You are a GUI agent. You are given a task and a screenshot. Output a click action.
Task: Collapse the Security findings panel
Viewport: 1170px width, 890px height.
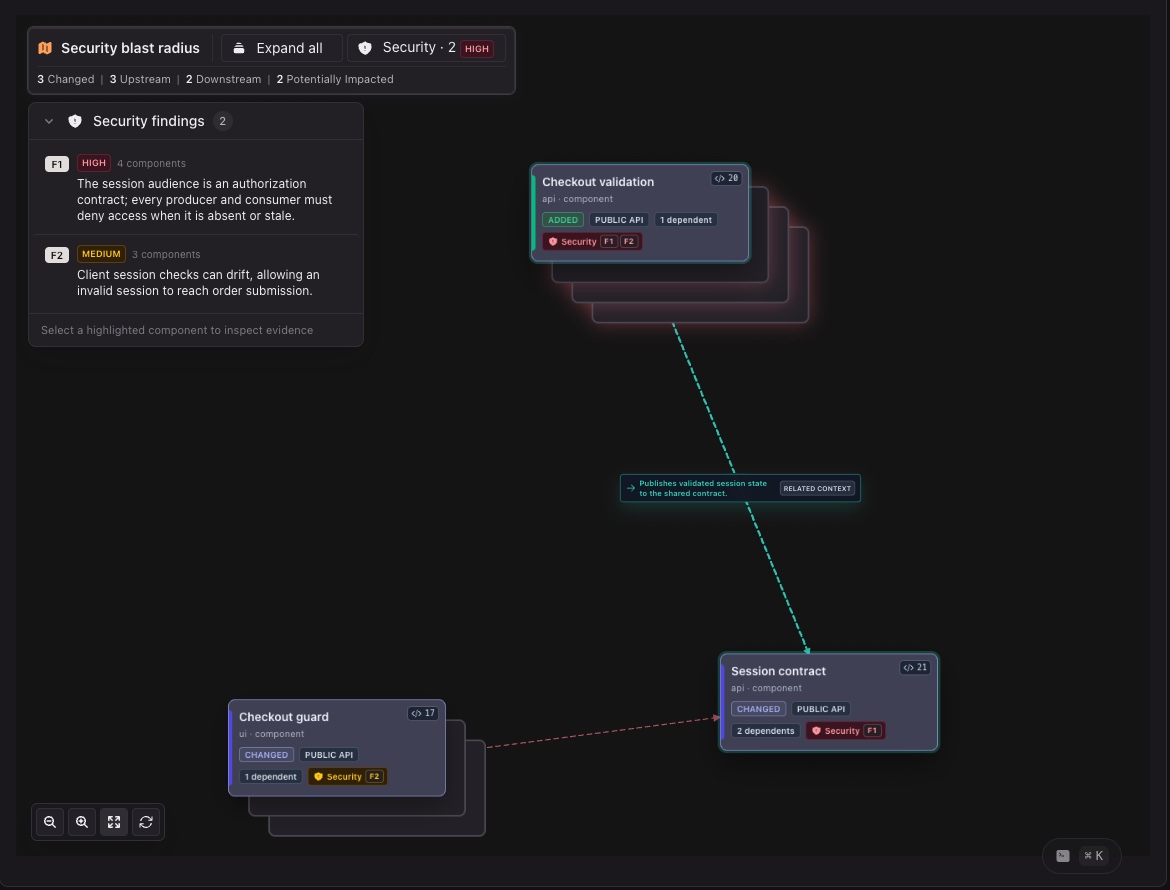pyautogui.click(x=49, y=121)
